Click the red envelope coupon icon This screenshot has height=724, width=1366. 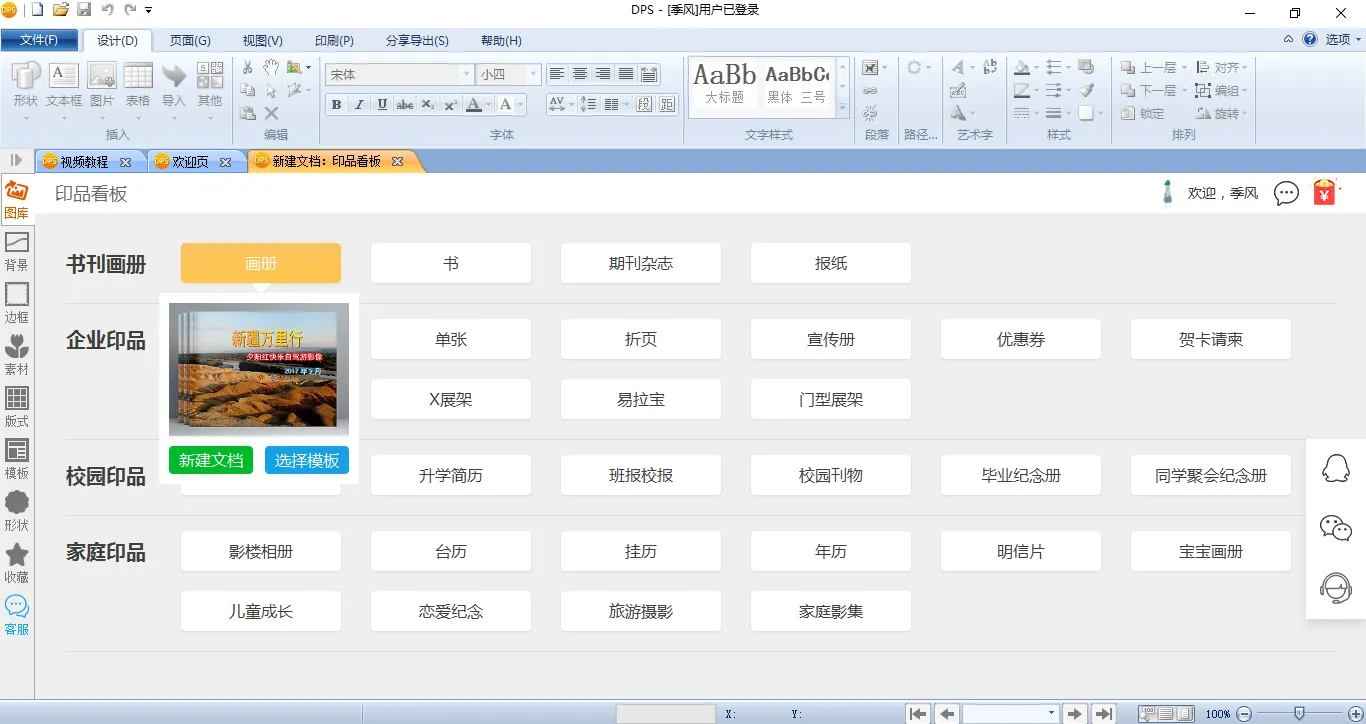[1325, 192]
